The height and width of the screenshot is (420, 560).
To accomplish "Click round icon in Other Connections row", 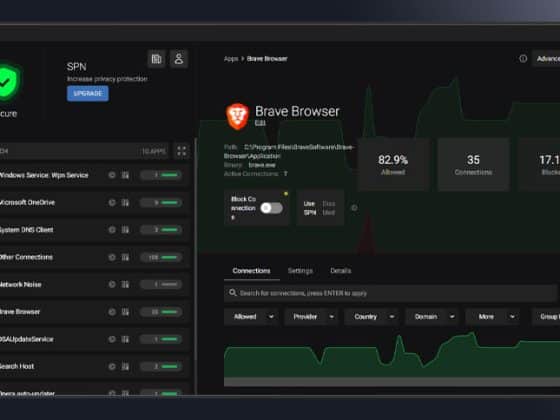I will [x=112, y=257].
